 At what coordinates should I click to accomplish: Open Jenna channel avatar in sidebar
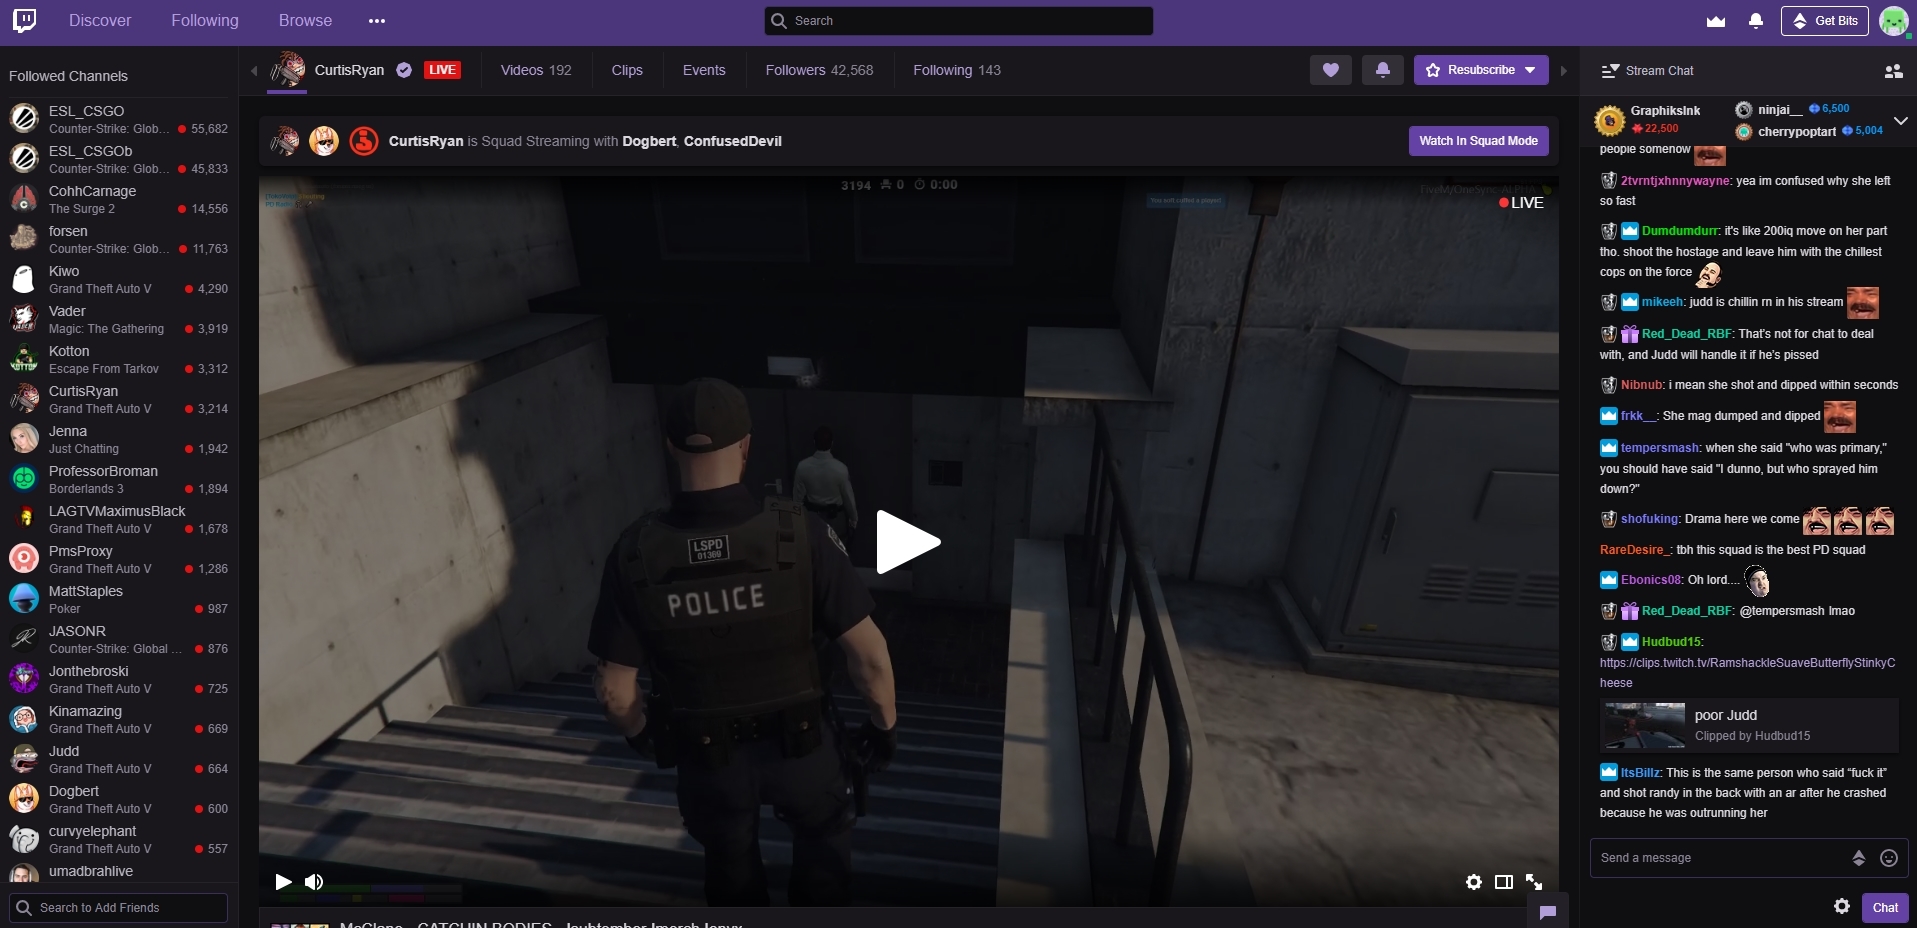[x=24, y=439]
